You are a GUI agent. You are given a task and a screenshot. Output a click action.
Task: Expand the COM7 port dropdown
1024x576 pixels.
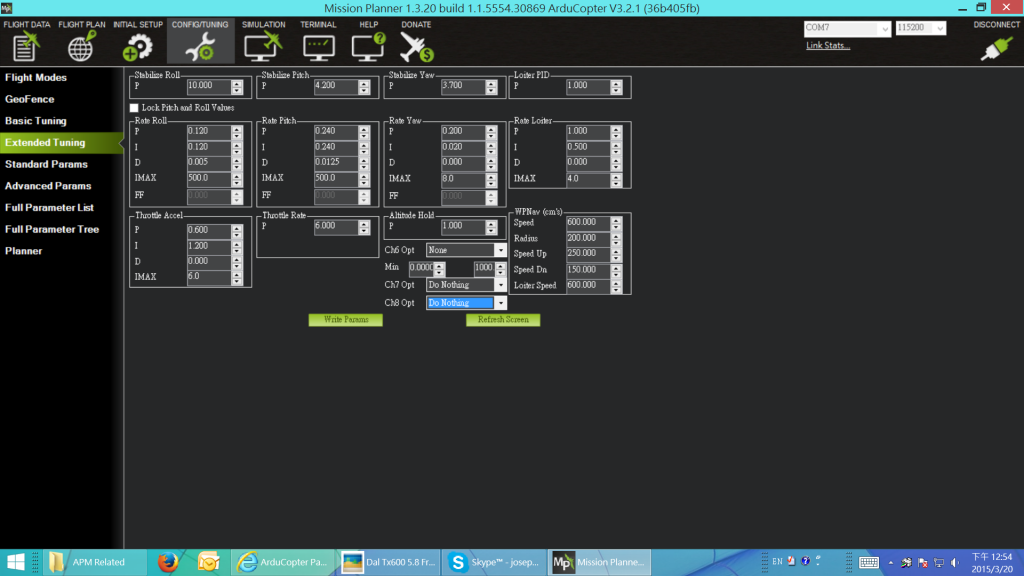884,29
